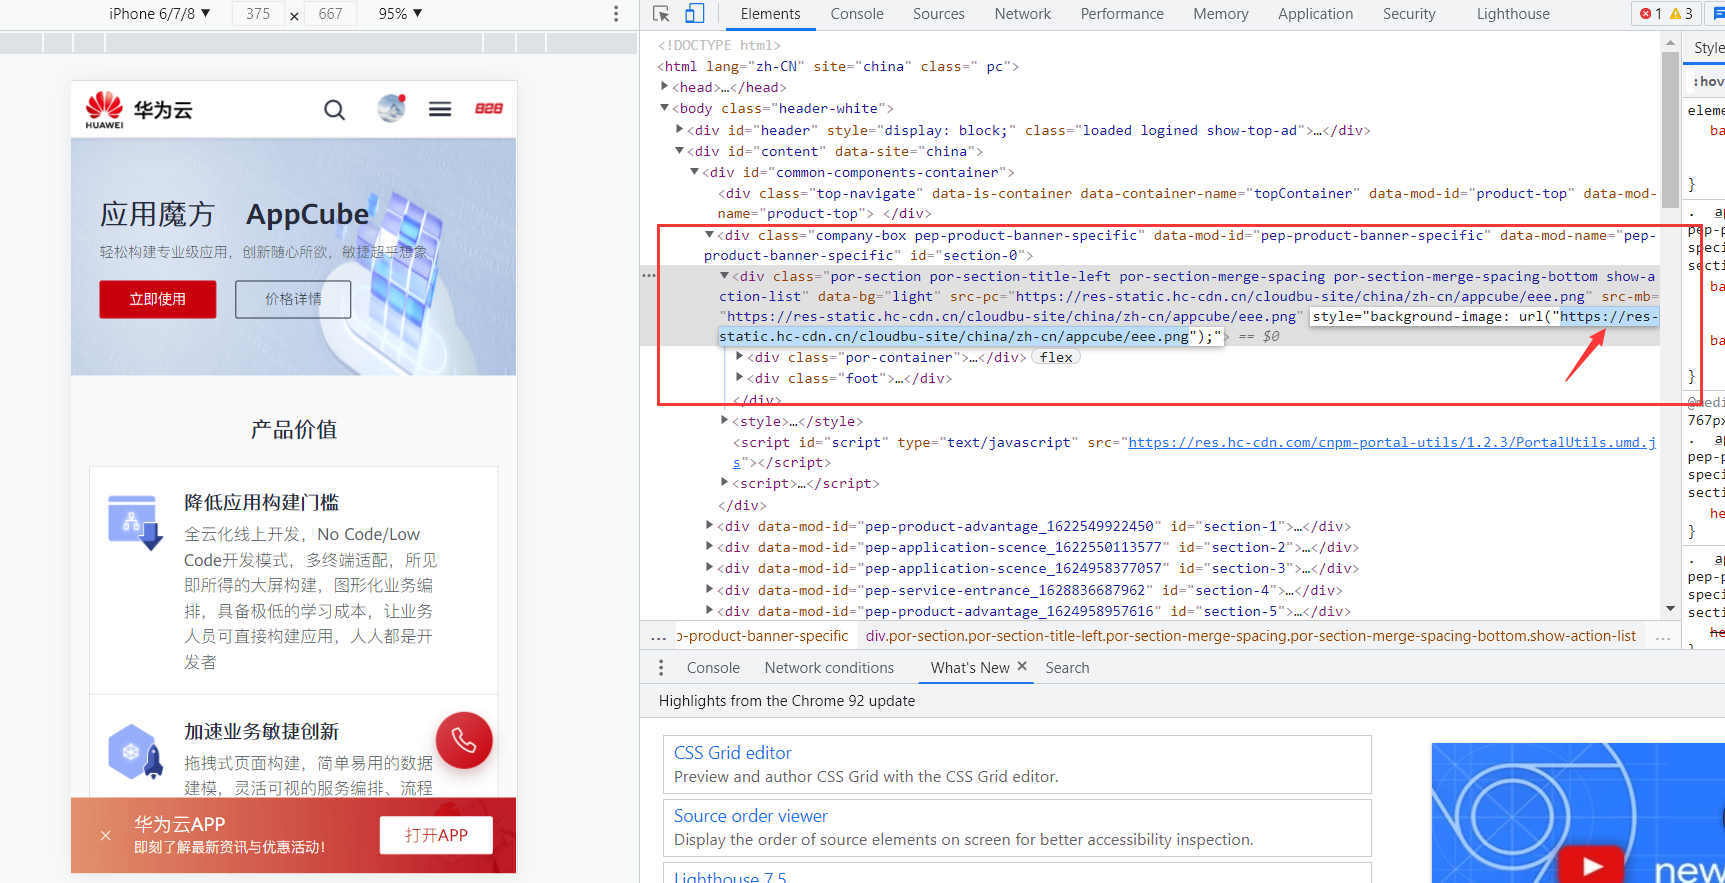The height and width of the screenshot is (883, 1725).
Task: Click the Elements panel vertical scrollbar thumb
Action: coord(1670,129)
